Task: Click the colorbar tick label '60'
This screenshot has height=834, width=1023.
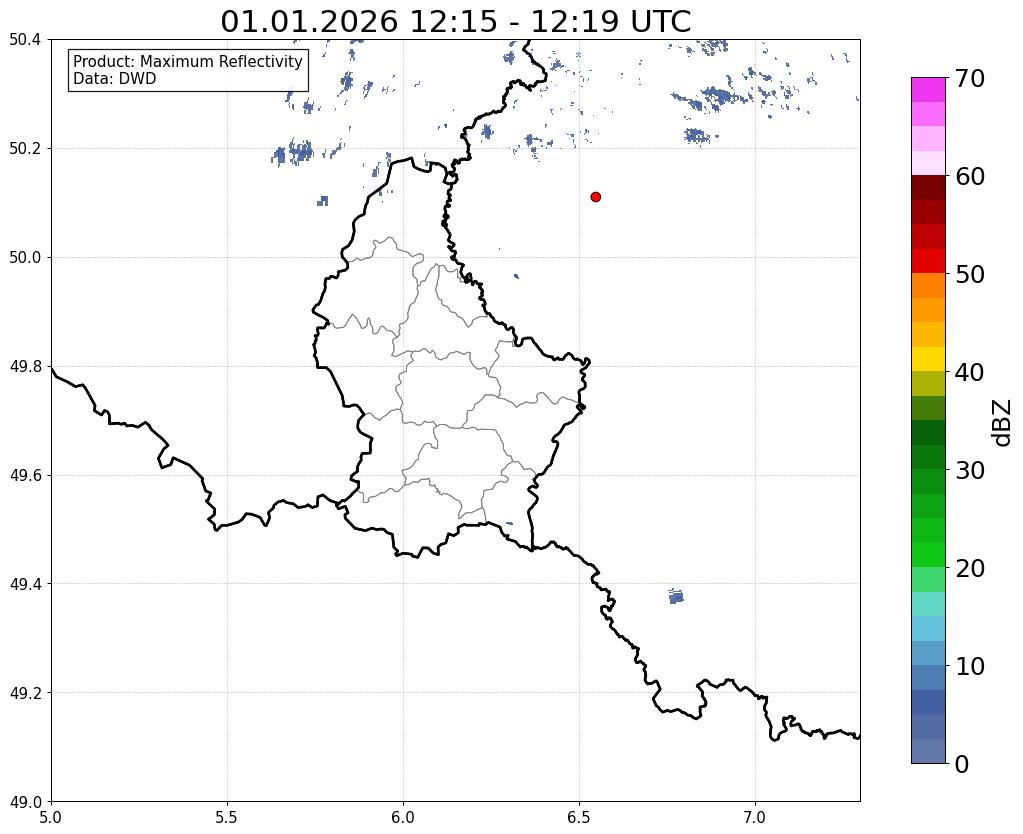Action: [x=970, y=176]
